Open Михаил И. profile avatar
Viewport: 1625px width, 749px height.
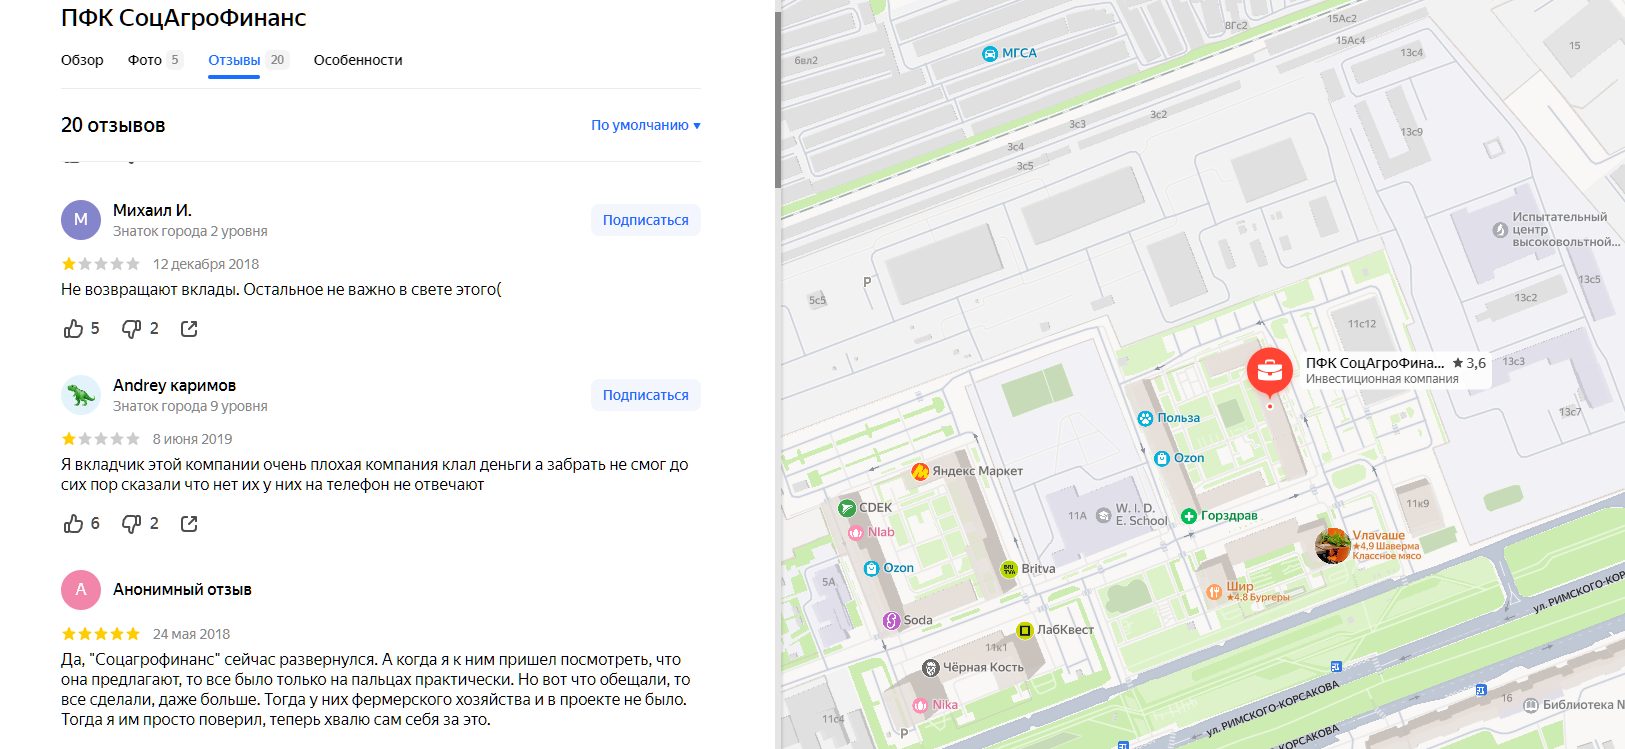[x=81, y=220]
